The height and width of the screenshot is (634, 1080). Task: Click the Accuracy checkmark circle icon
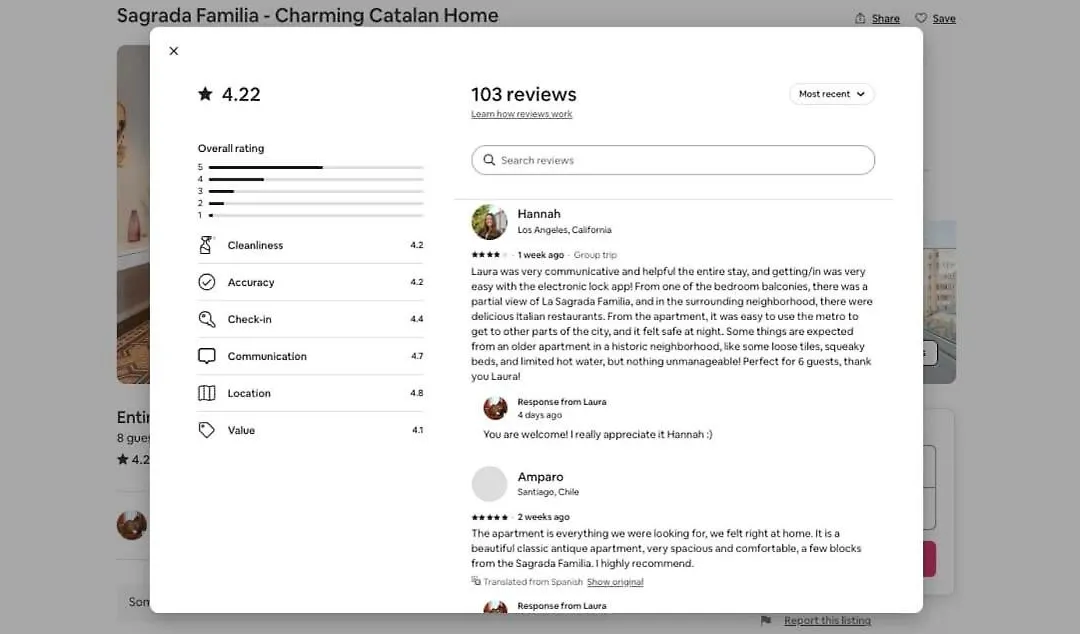(207, 282)
